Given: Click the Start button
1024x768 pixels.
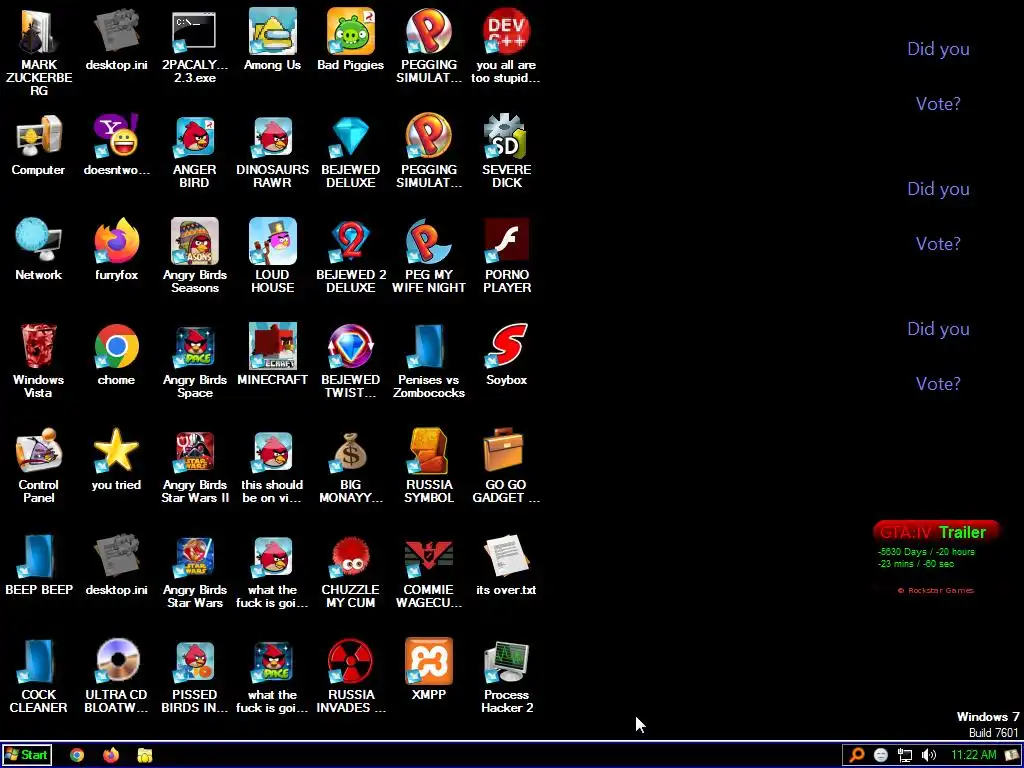Looking at the screenshot, I should (26, 756).
